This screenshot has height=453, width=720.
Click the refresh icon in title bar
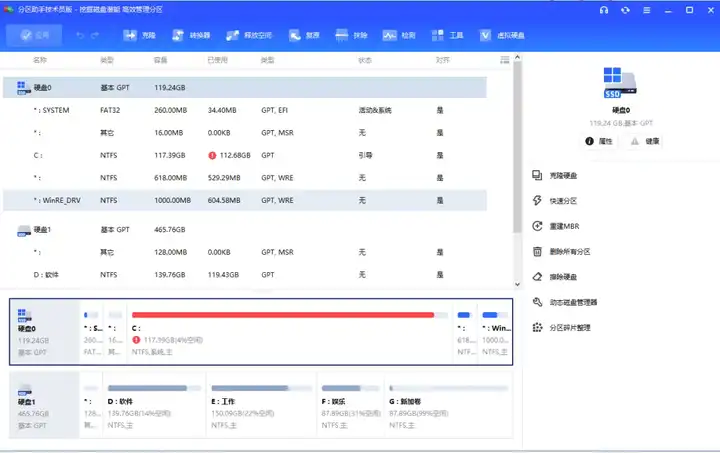click(x=625, y=10)
